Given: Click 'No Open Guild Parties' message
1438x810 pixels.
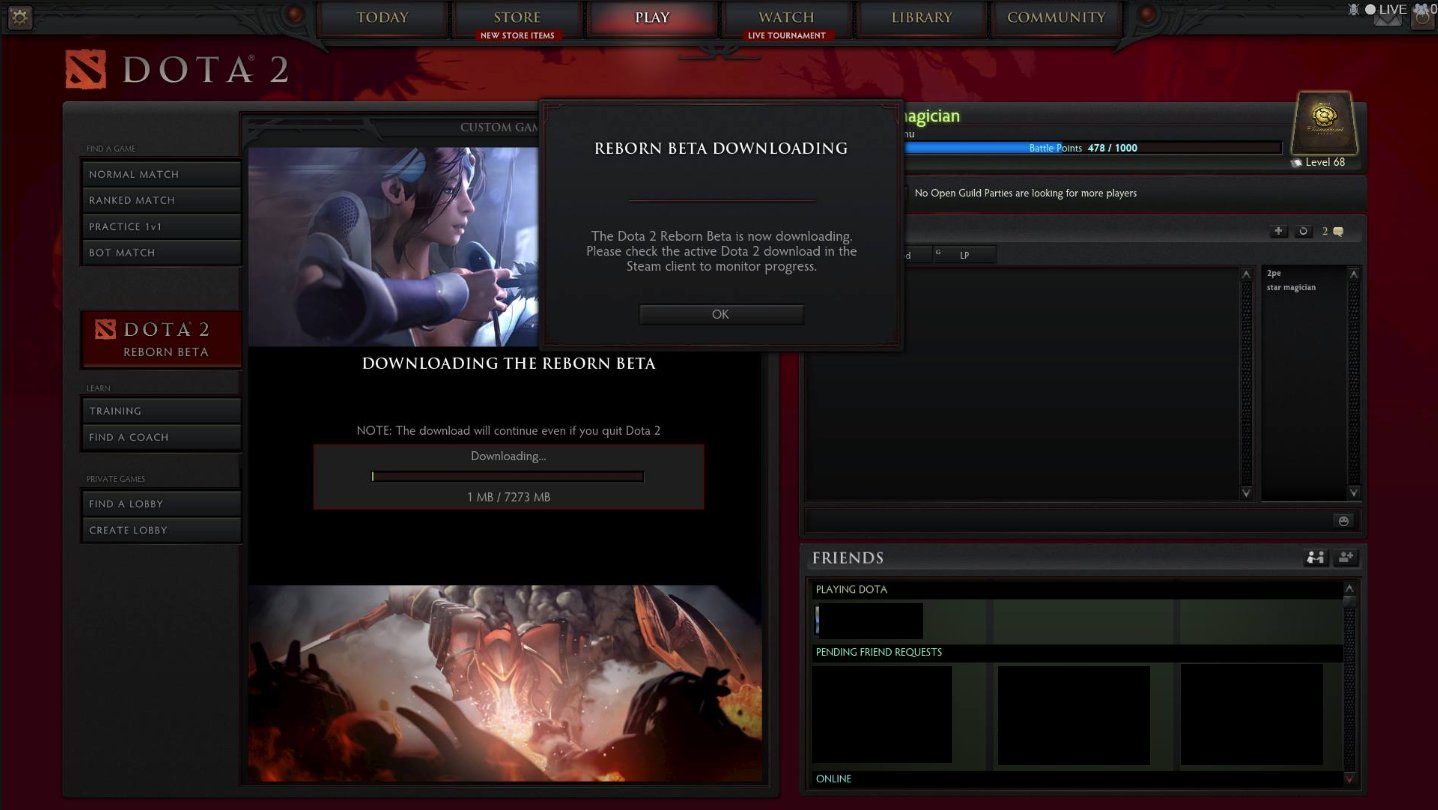Looking at the screenshot, I should (x=1026, y=193).
